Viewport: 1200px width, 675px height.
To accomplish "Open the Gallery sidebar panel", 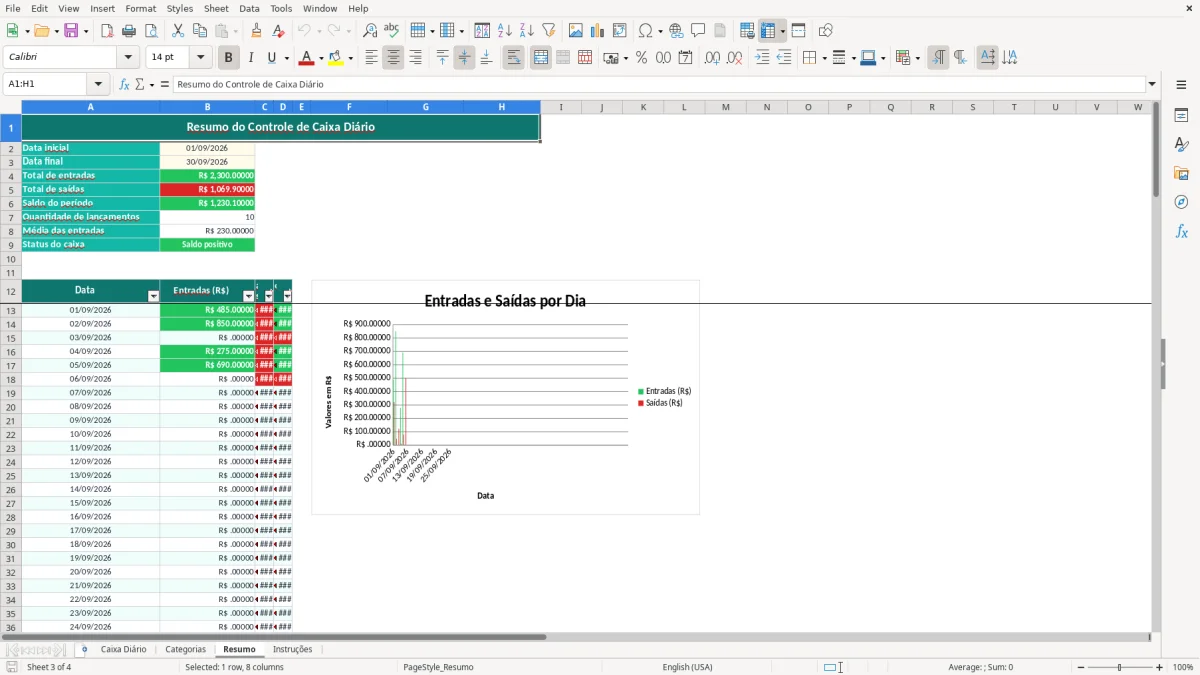I will [1181, 174].
